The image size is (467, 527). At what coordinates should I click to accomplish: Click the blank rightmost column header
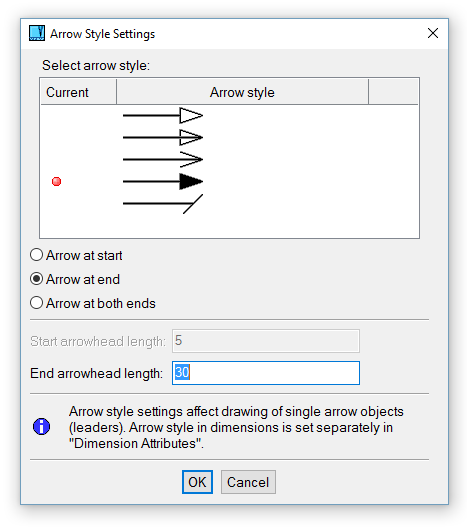click(x=393, y=92)
